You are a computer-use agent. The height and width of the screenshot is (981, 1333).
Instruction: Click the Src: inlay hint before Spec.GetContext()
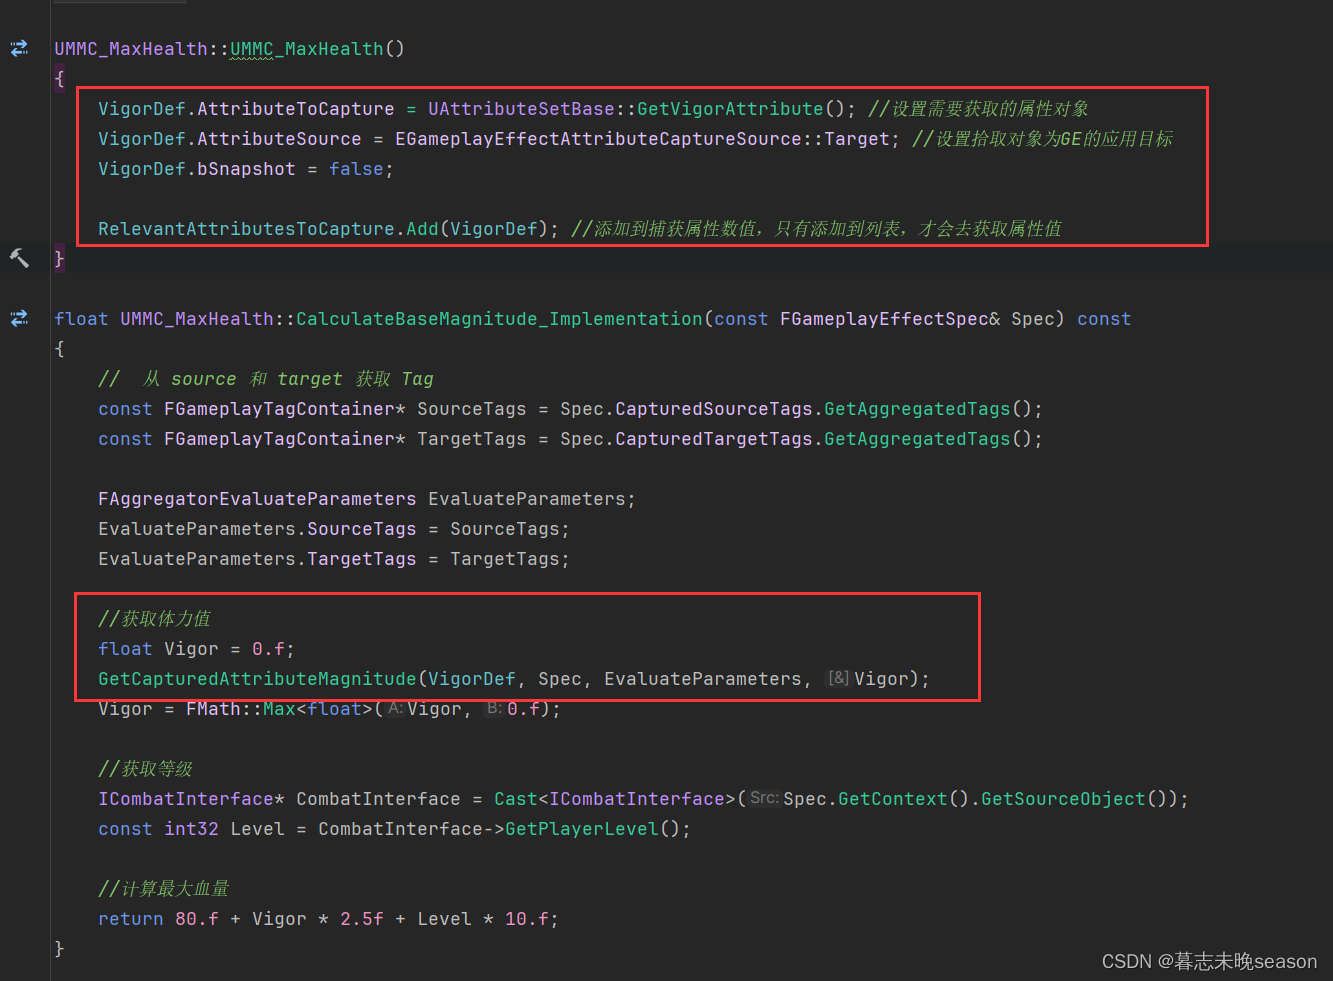tap(764, 798)
